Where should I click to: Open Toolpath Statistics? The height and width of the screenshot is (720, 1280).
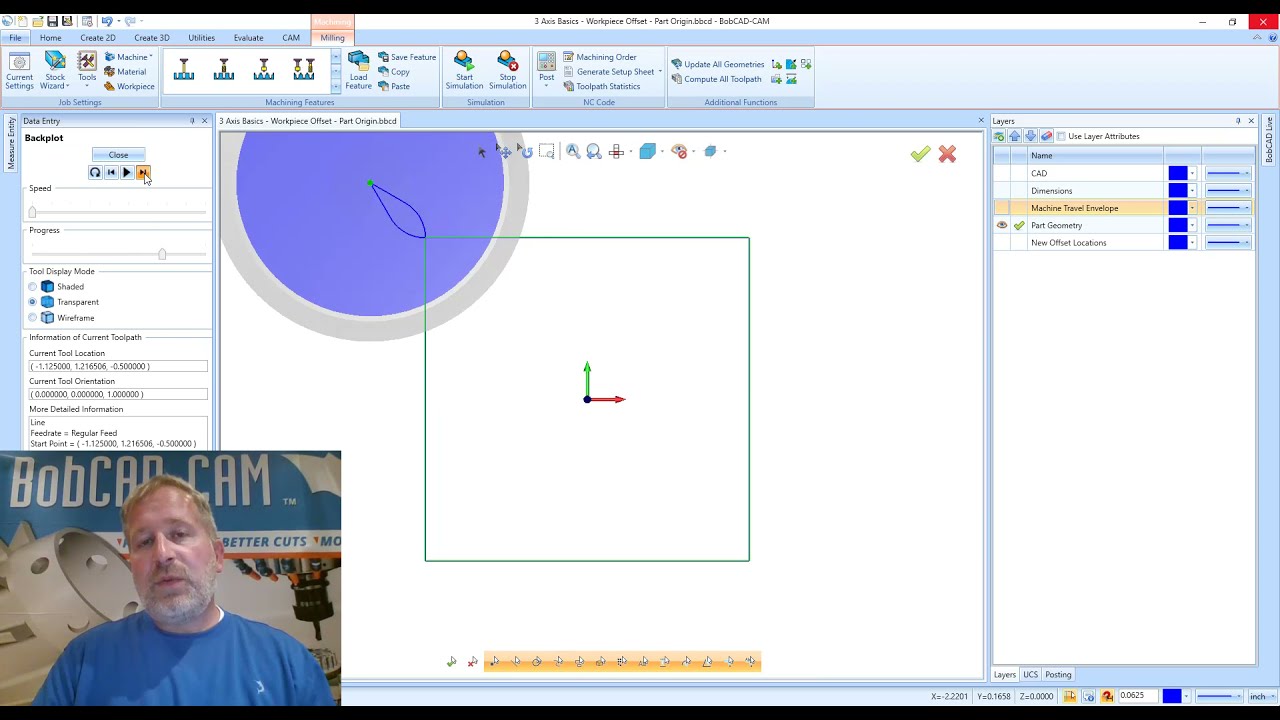(601, 86)
